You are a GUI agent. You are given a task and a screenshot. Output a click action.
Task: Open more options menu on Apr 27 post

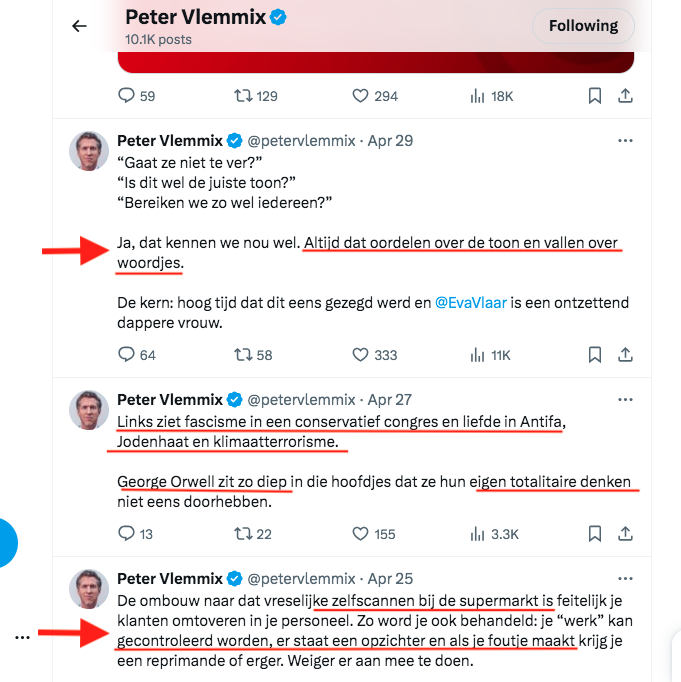625,400
